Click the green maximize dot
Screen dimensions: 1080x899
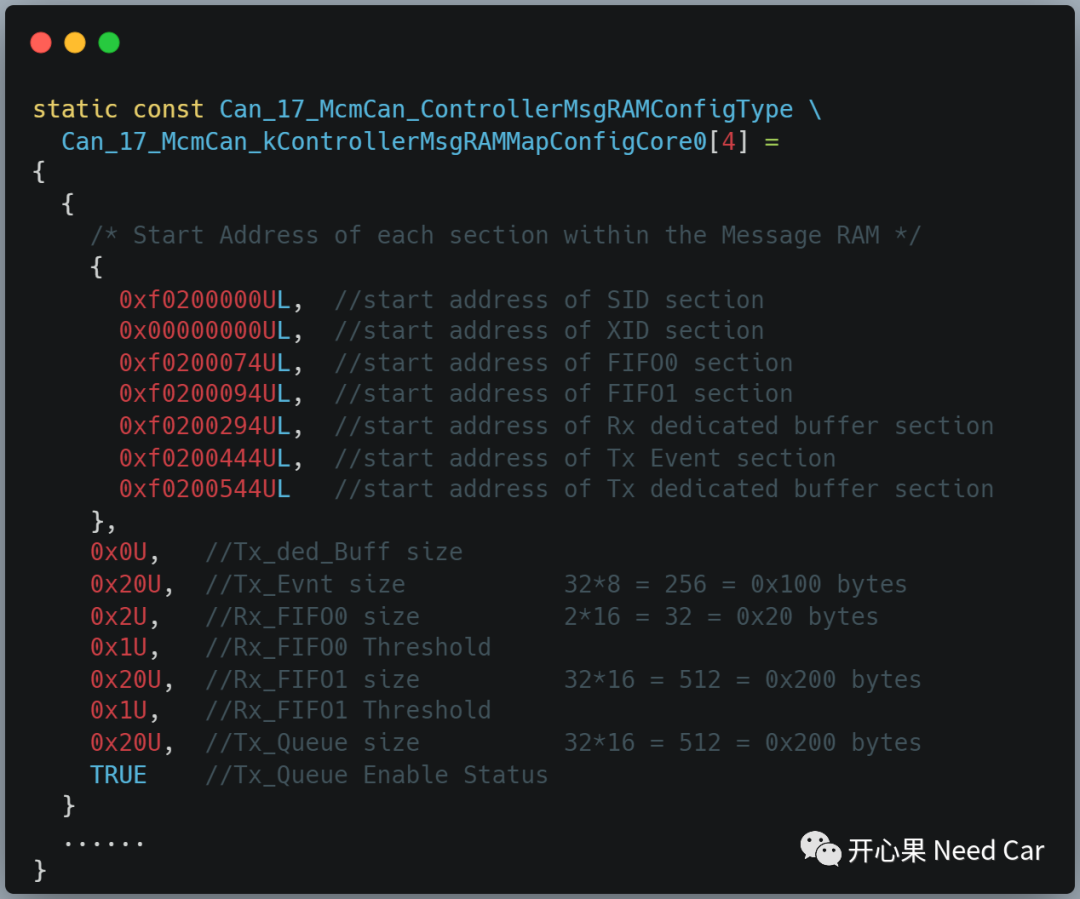coord(109,43)
